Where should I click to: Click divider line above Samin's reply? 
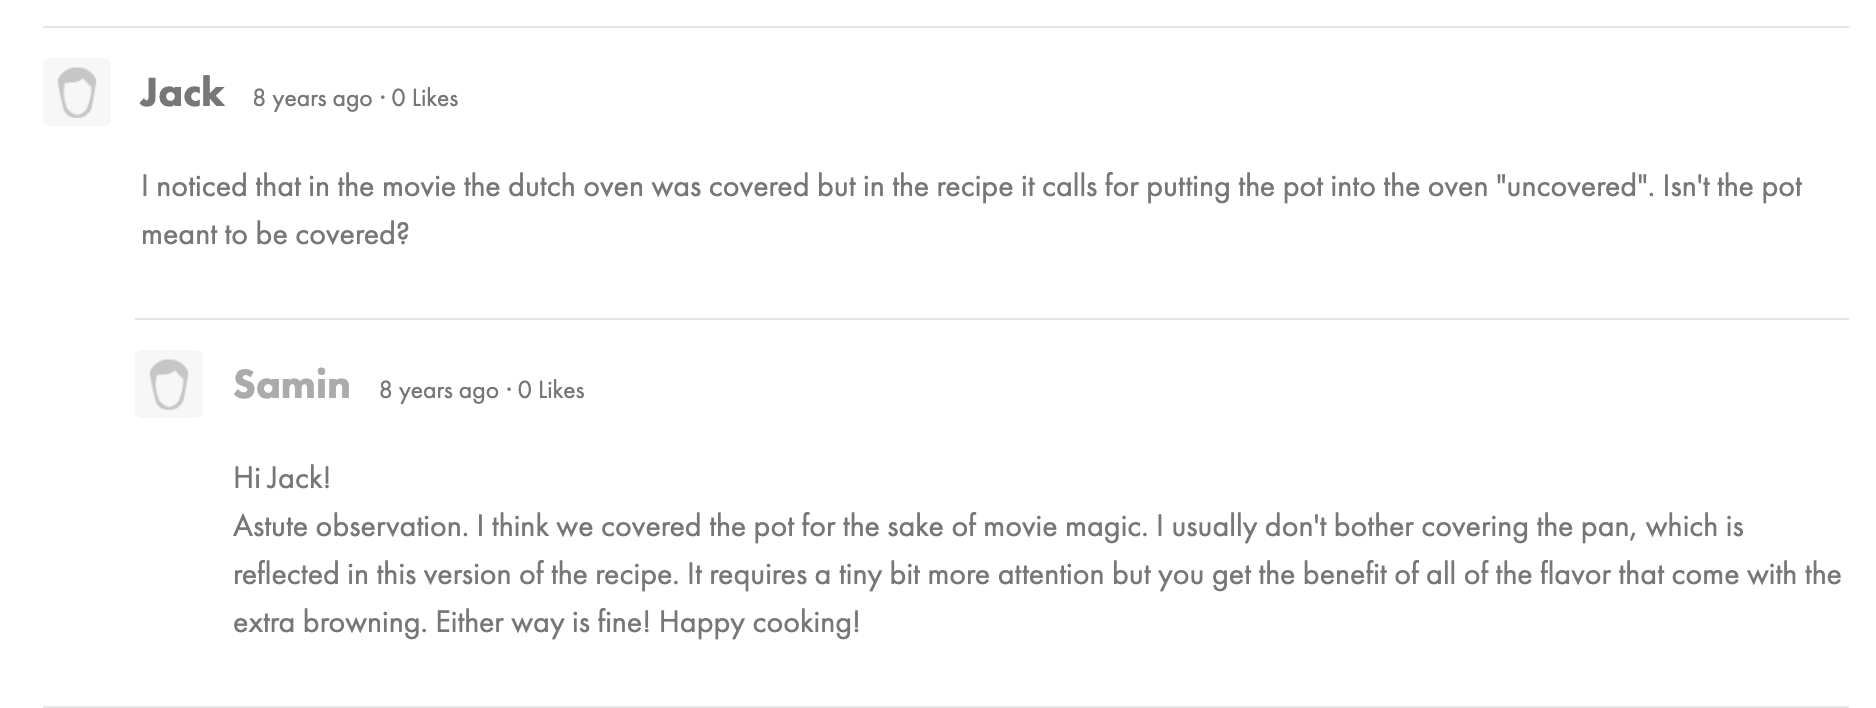(990, 319)
